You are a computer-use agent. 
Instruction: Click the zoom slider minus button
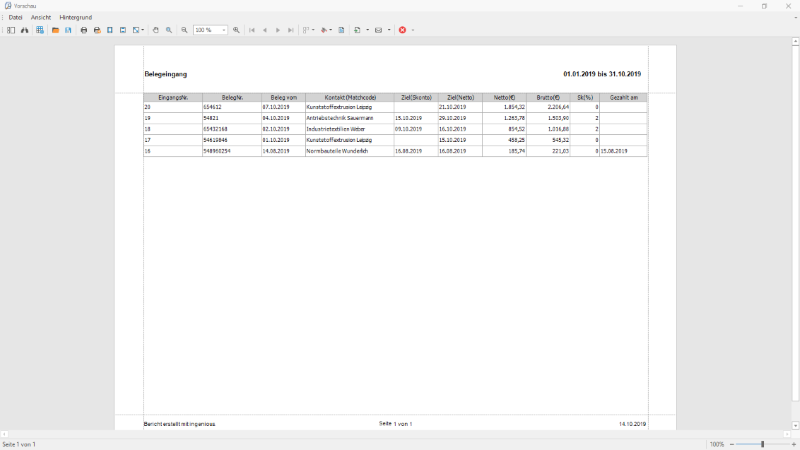[x=732, y=444]
